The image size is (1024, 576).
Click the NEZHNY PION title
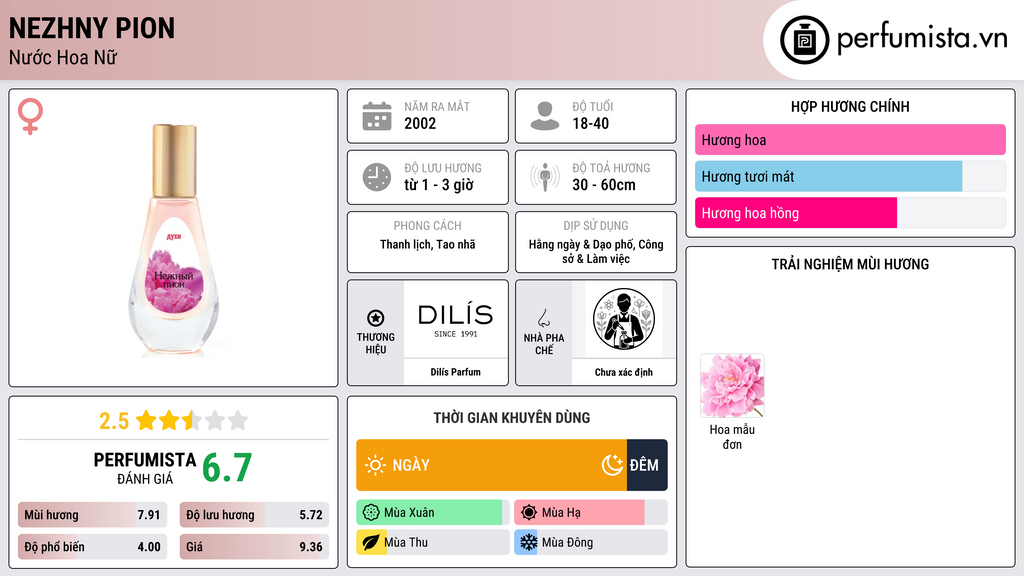pos(91,28)
